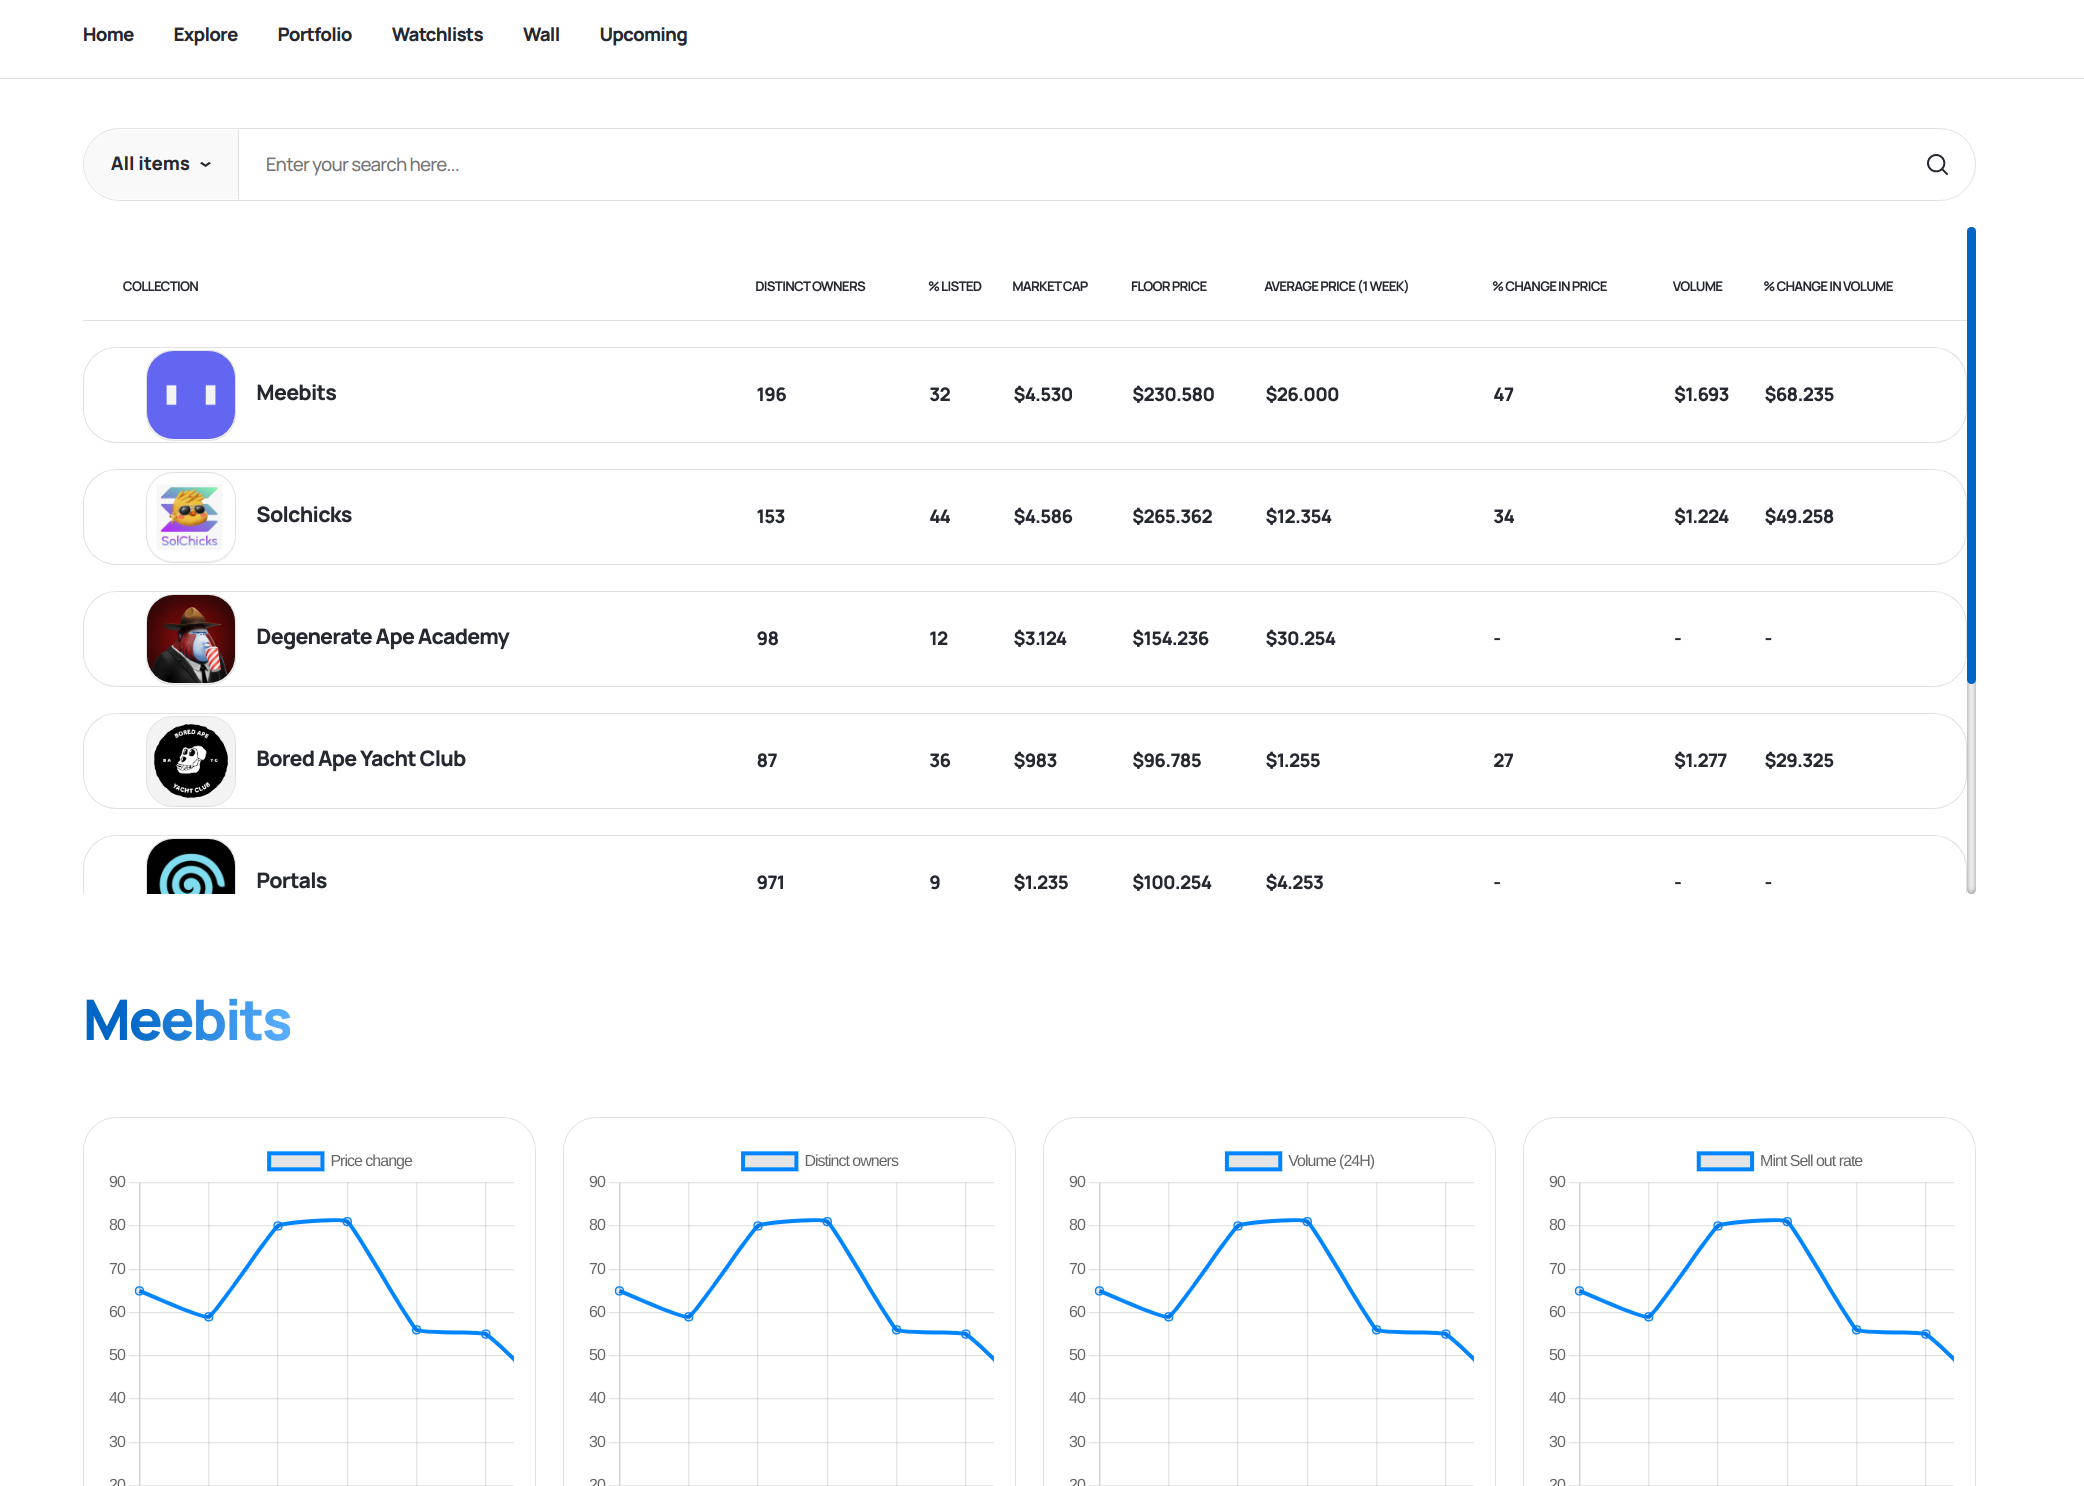
Task: Click the Portals spiral logo
Action: (x=191, y=868)
